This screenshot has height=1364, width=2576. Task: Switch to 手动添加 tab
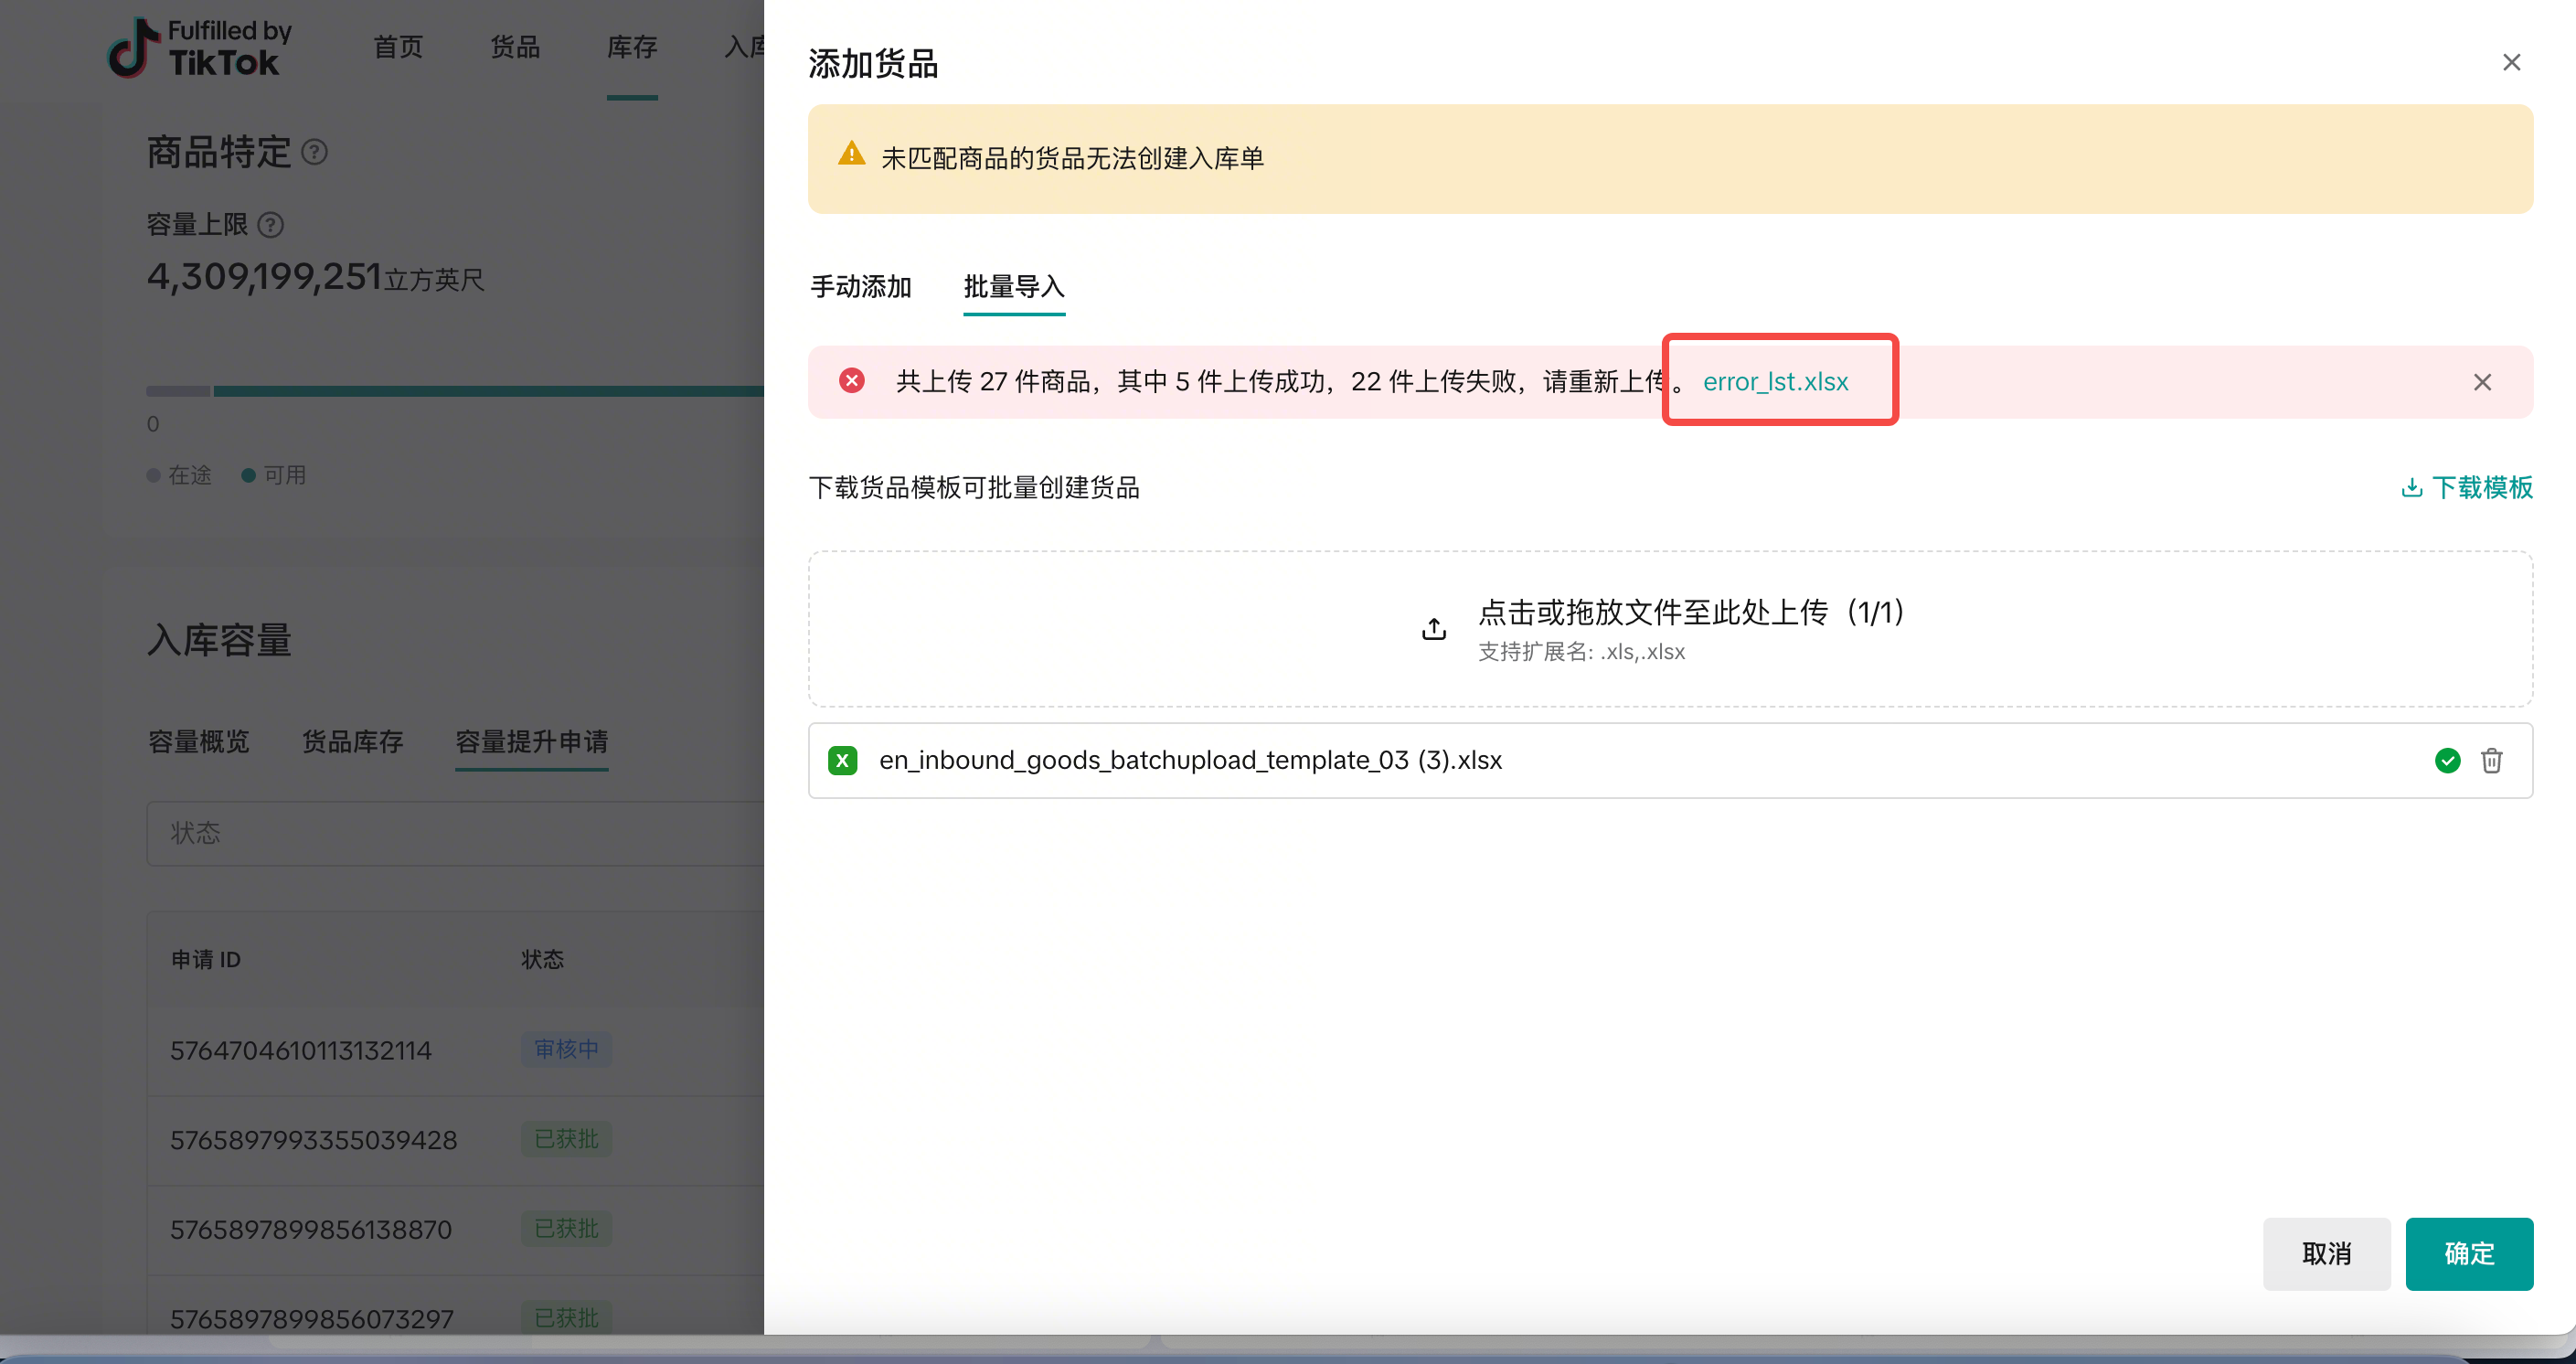[860, 287]
